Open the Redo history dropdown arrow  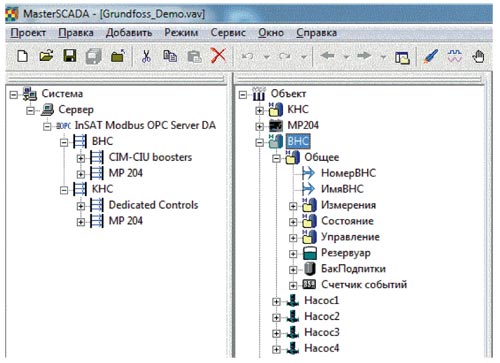(x=304, y=57)
